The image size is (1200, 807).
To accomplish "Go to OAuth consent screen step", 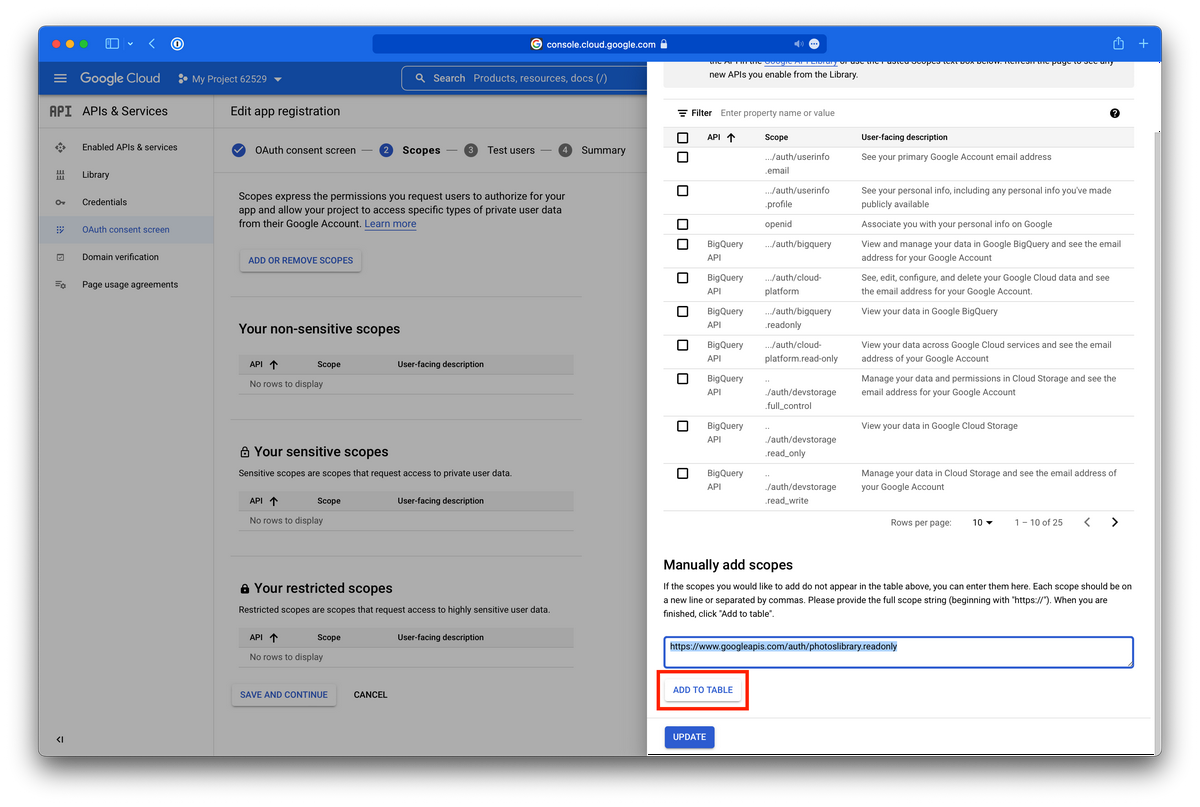I will pyautogui.click(x=294, y=150).
